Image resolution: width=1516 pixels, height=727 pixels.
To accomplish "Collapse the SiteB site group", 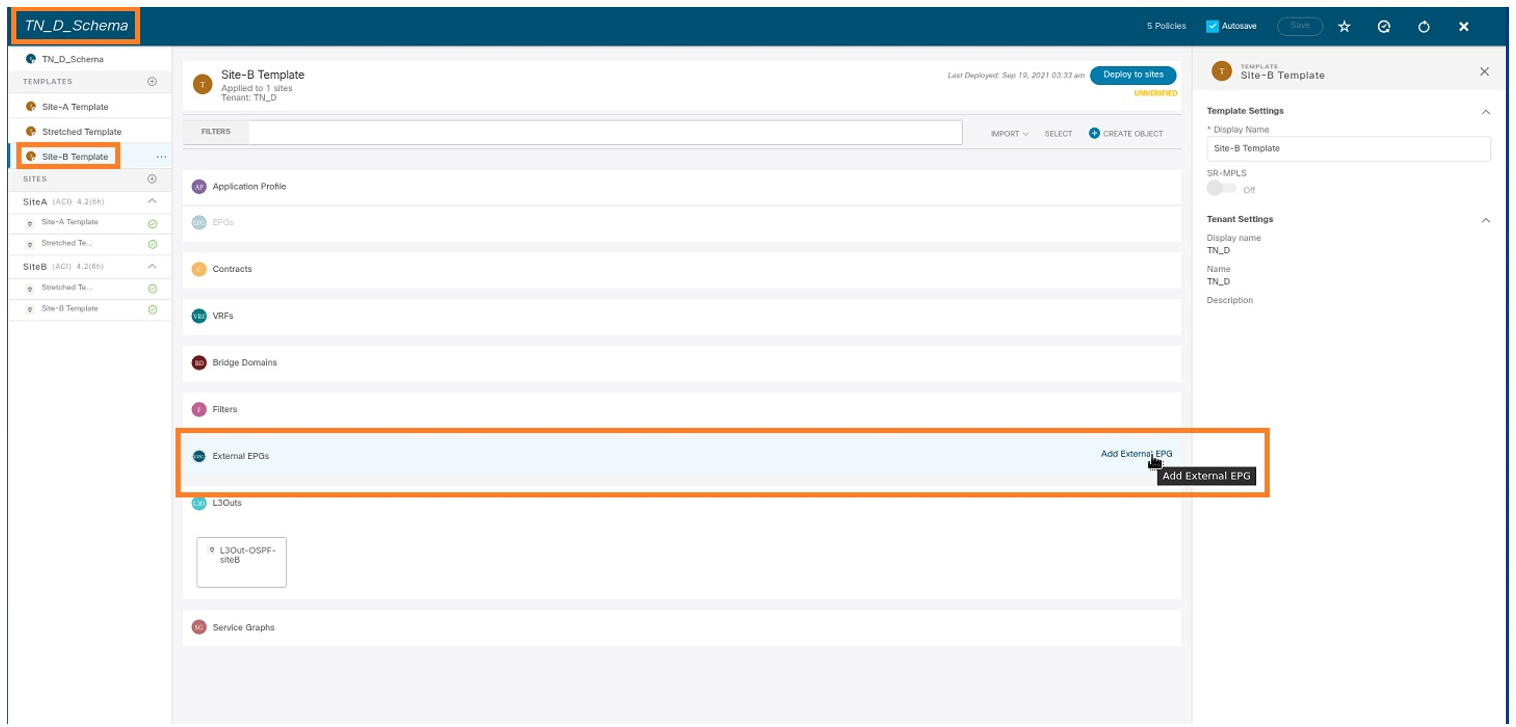I will click(x=152, y=267).
